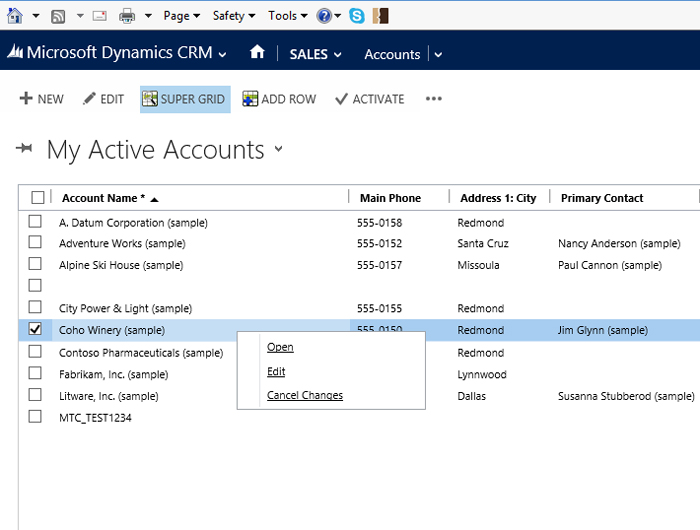Click the Activate checkmark command

click(369, 99)
